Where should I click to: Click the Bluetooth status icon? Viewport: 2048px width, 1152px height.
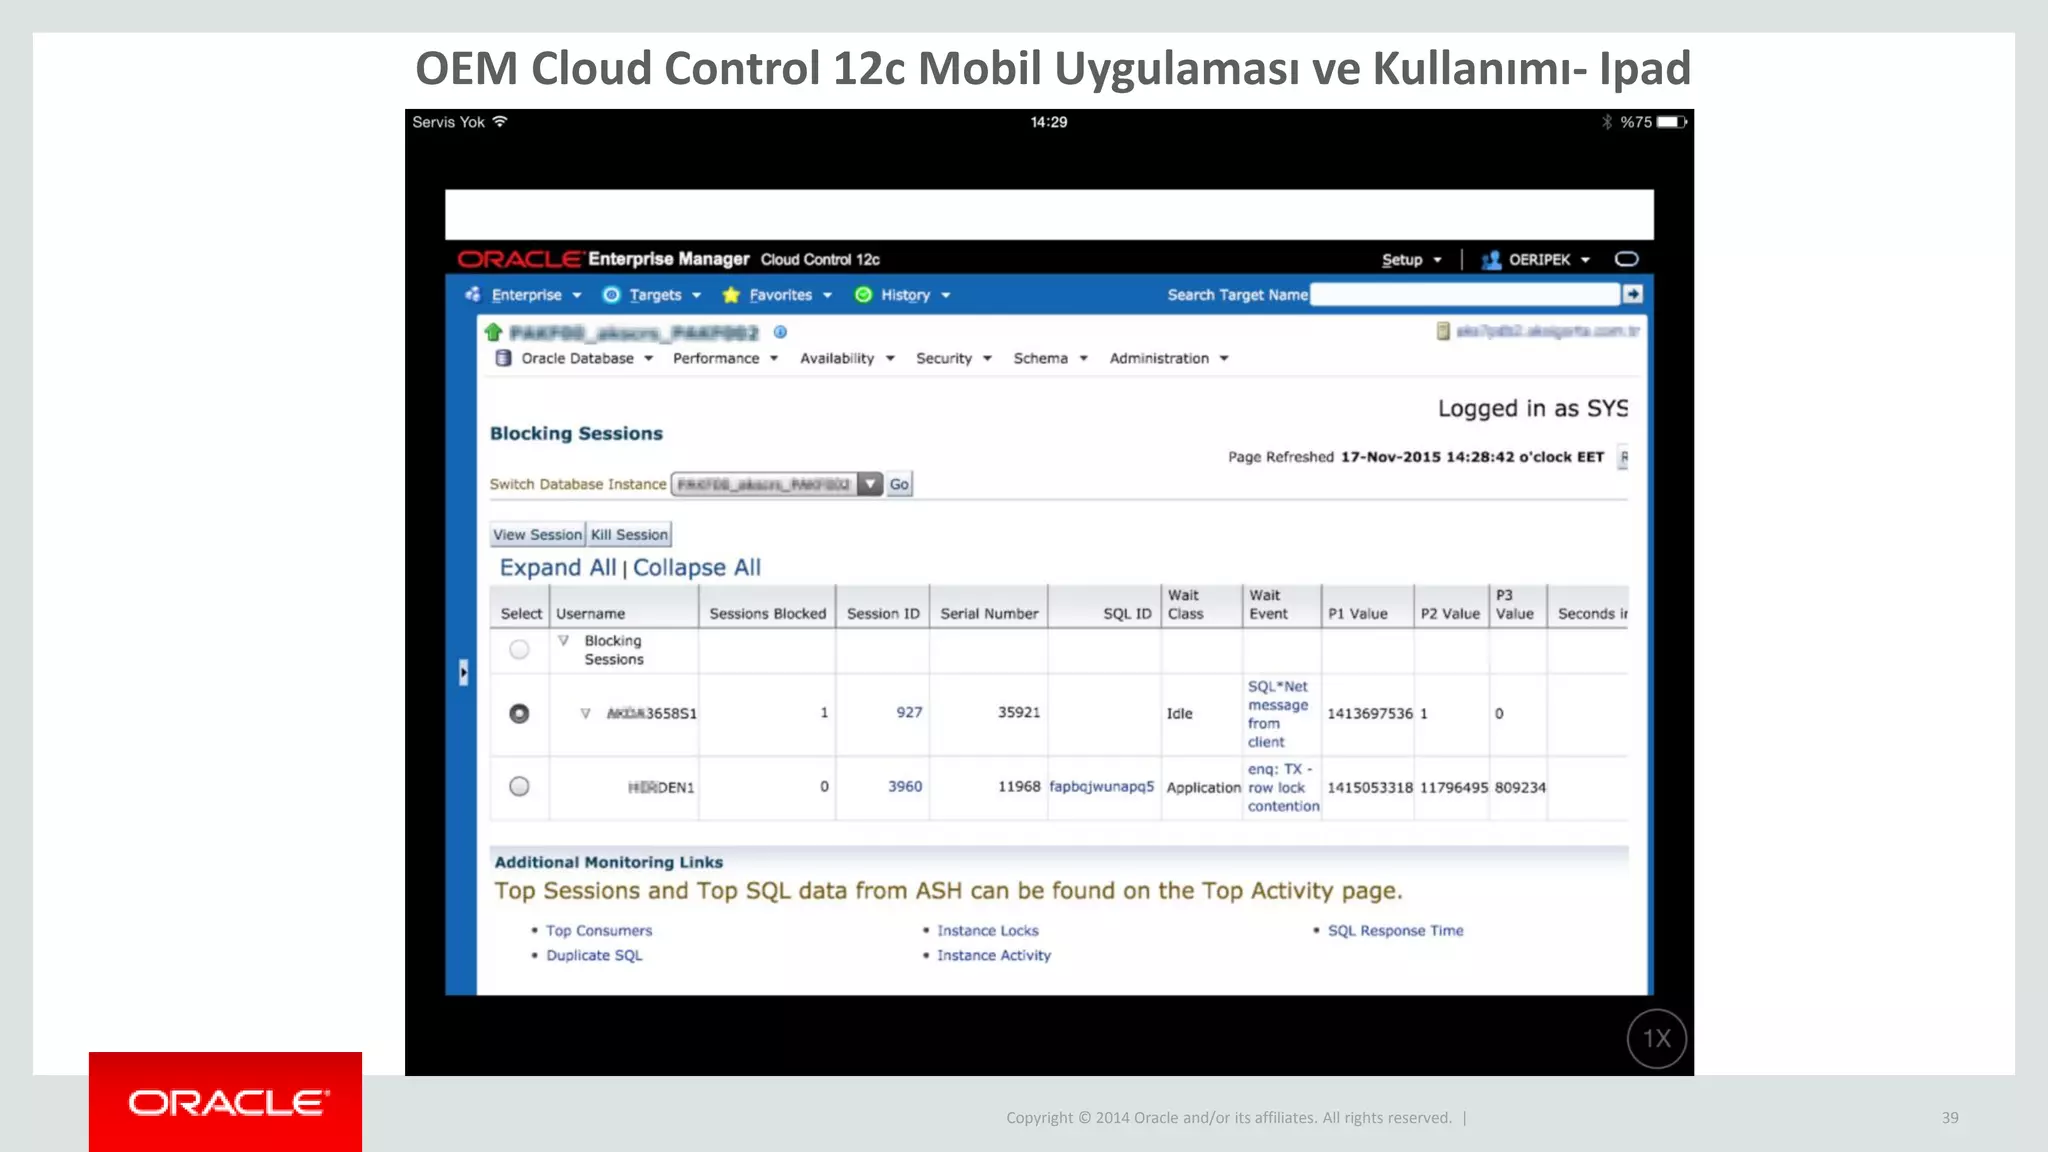[1607, 122]
